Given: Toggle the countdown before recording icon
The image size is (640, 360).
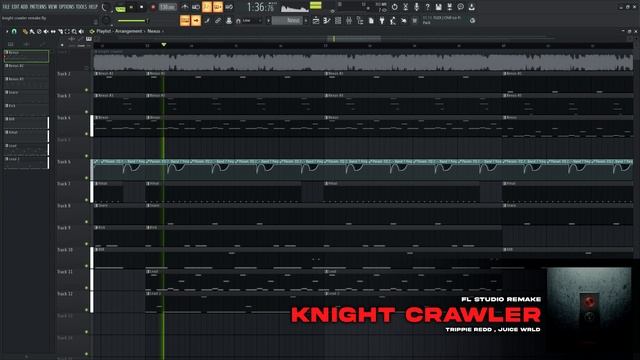Looking at the screenshot, I should [x=196, y=7].
